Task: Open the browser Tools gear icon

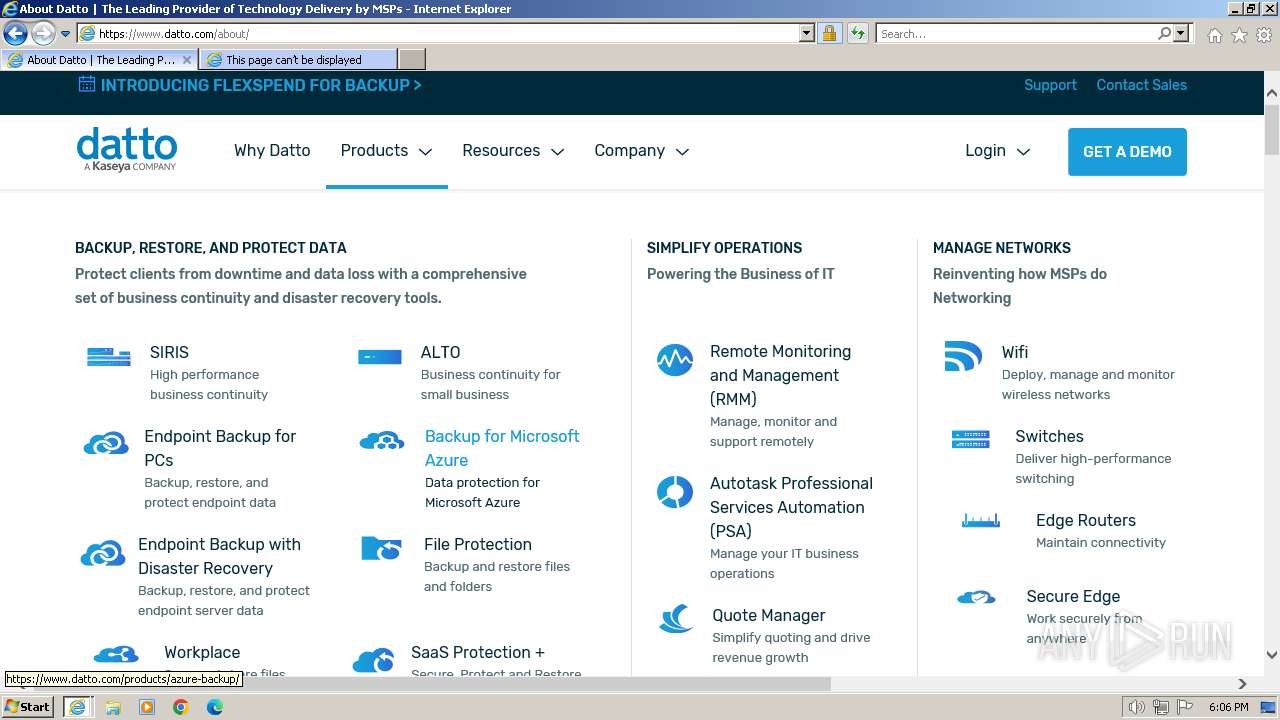Action: [1265, 35]
